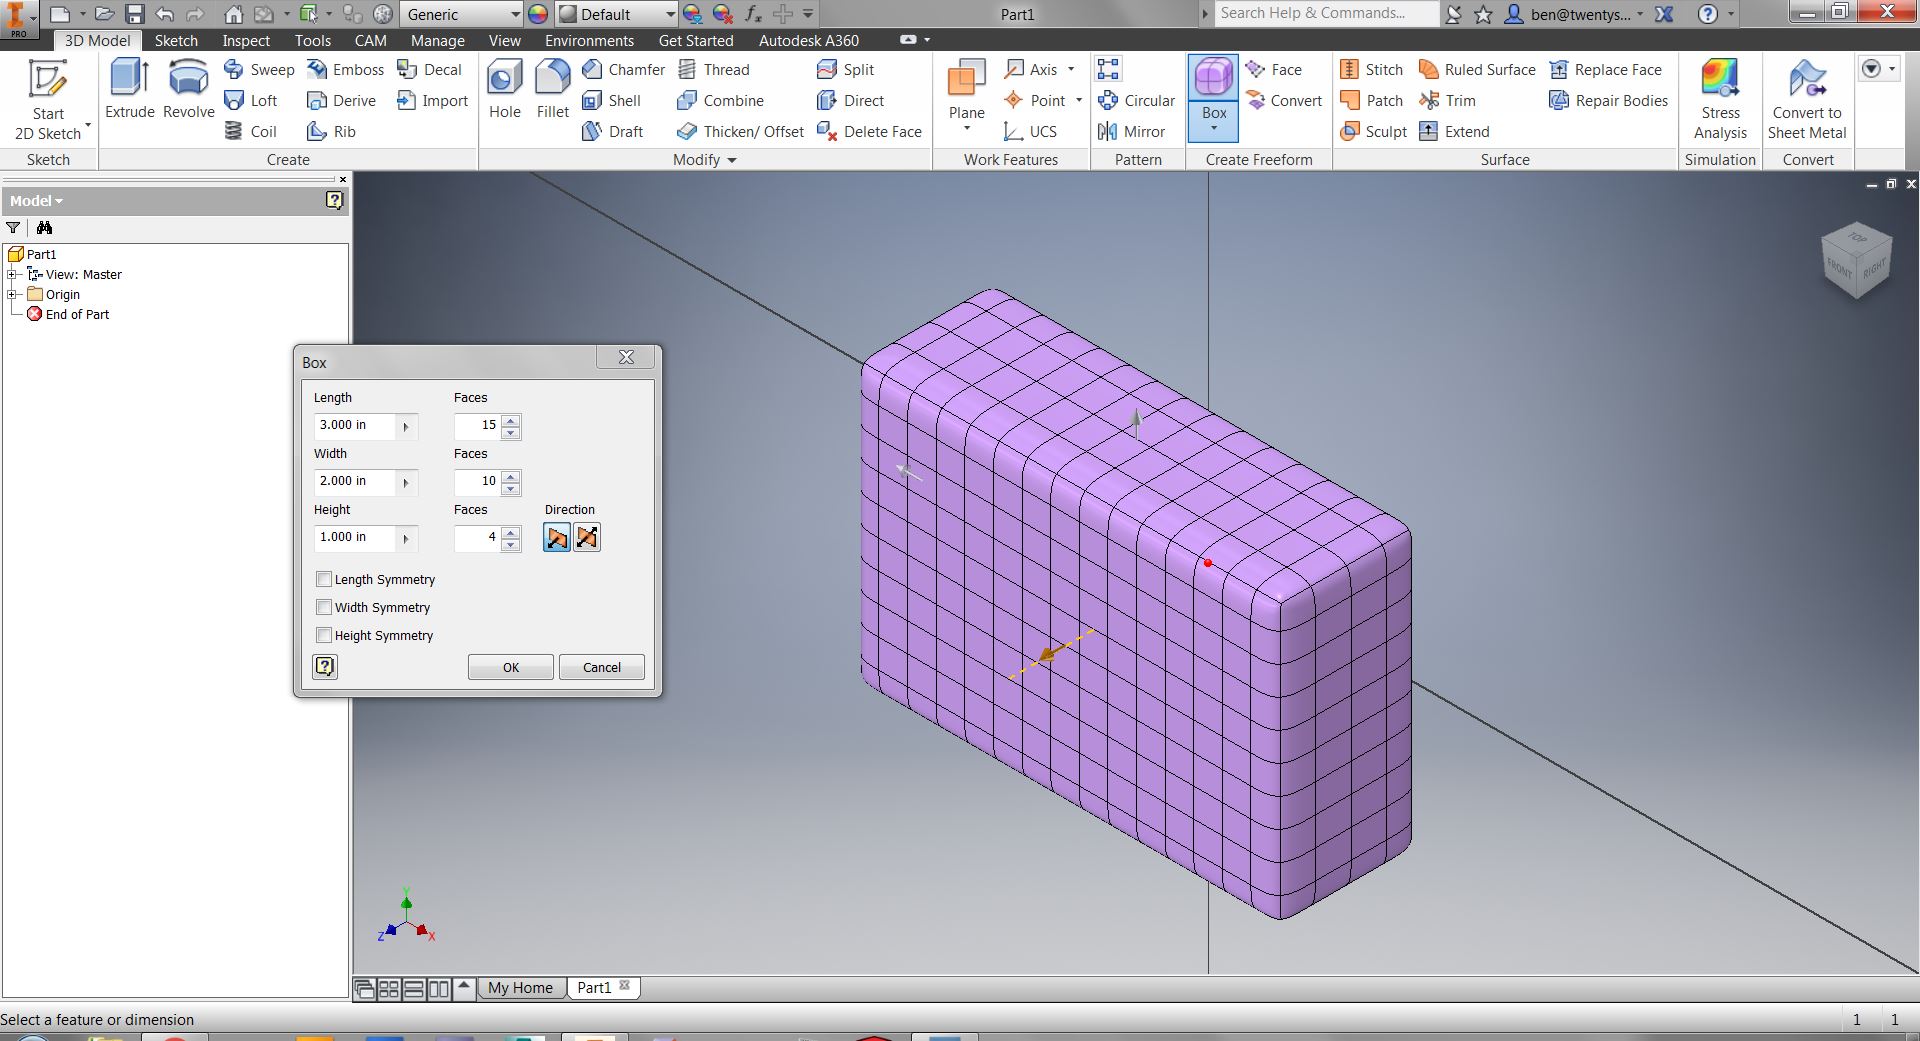
Task: Open the Model browser dropdown
Action: click(37, 201)
